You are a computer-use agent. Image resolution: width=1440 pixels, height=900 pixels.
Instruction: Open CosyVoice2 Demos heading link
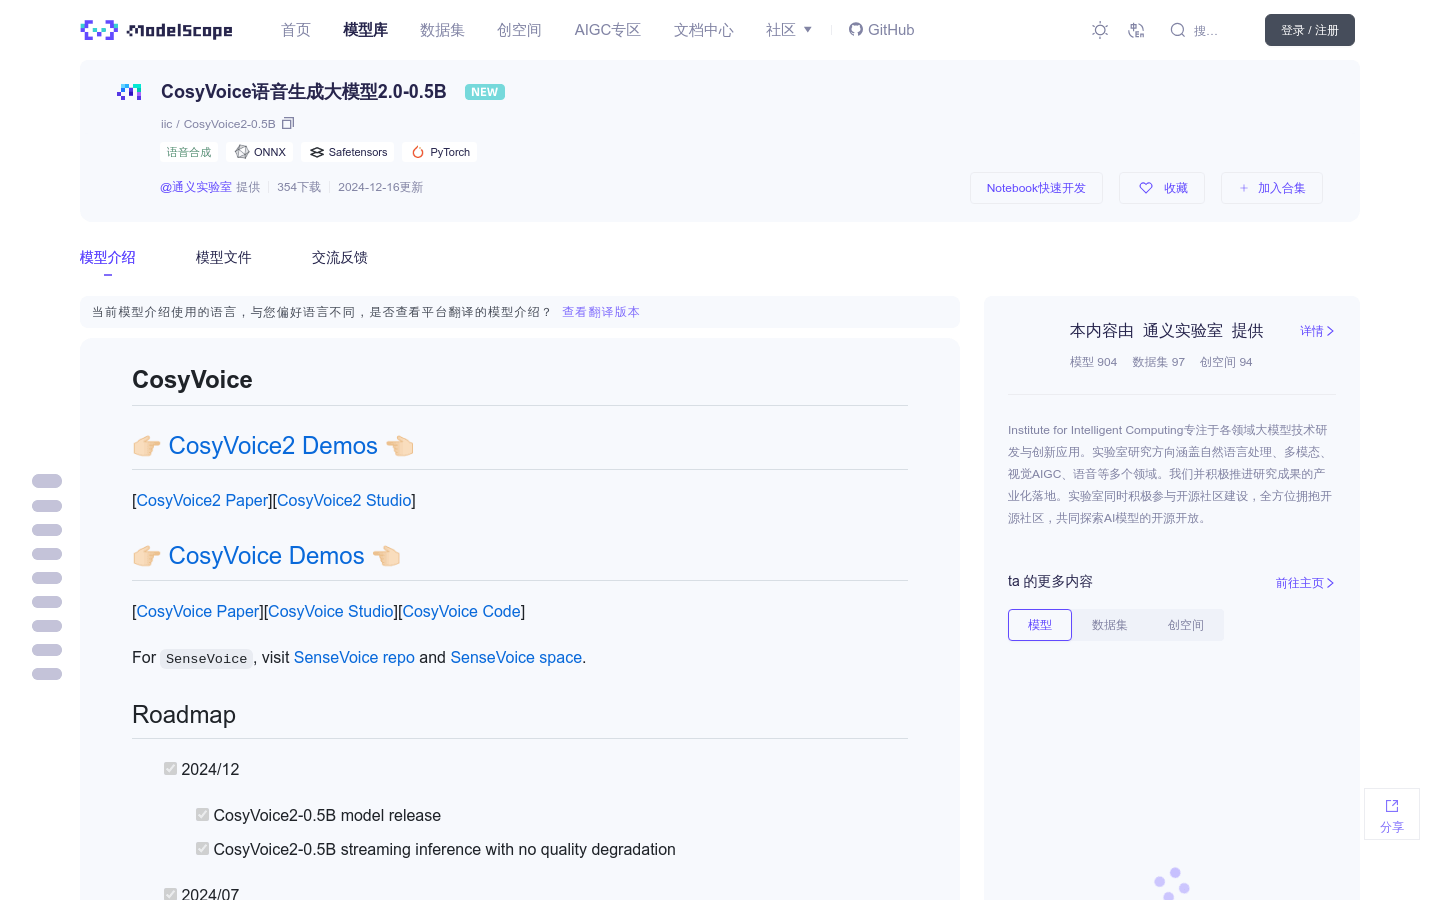point(273,446)
